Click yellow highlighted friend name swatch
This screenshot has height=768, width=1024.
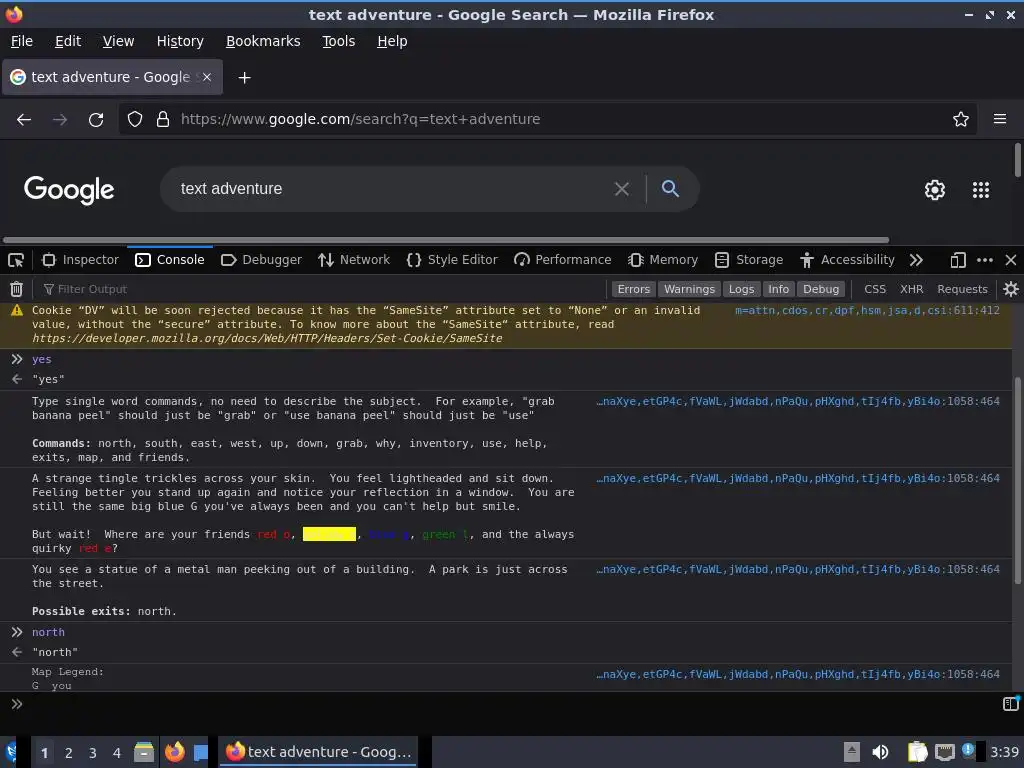click(329, 534)
